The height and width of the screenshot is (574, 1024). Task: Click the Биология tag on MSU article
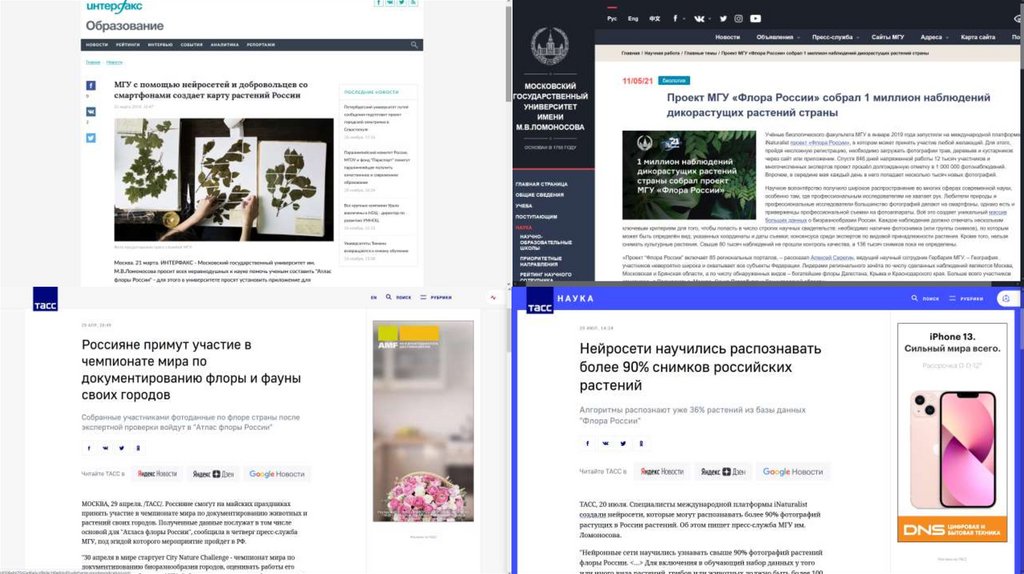pyautogui.click(x=674, y=80)
